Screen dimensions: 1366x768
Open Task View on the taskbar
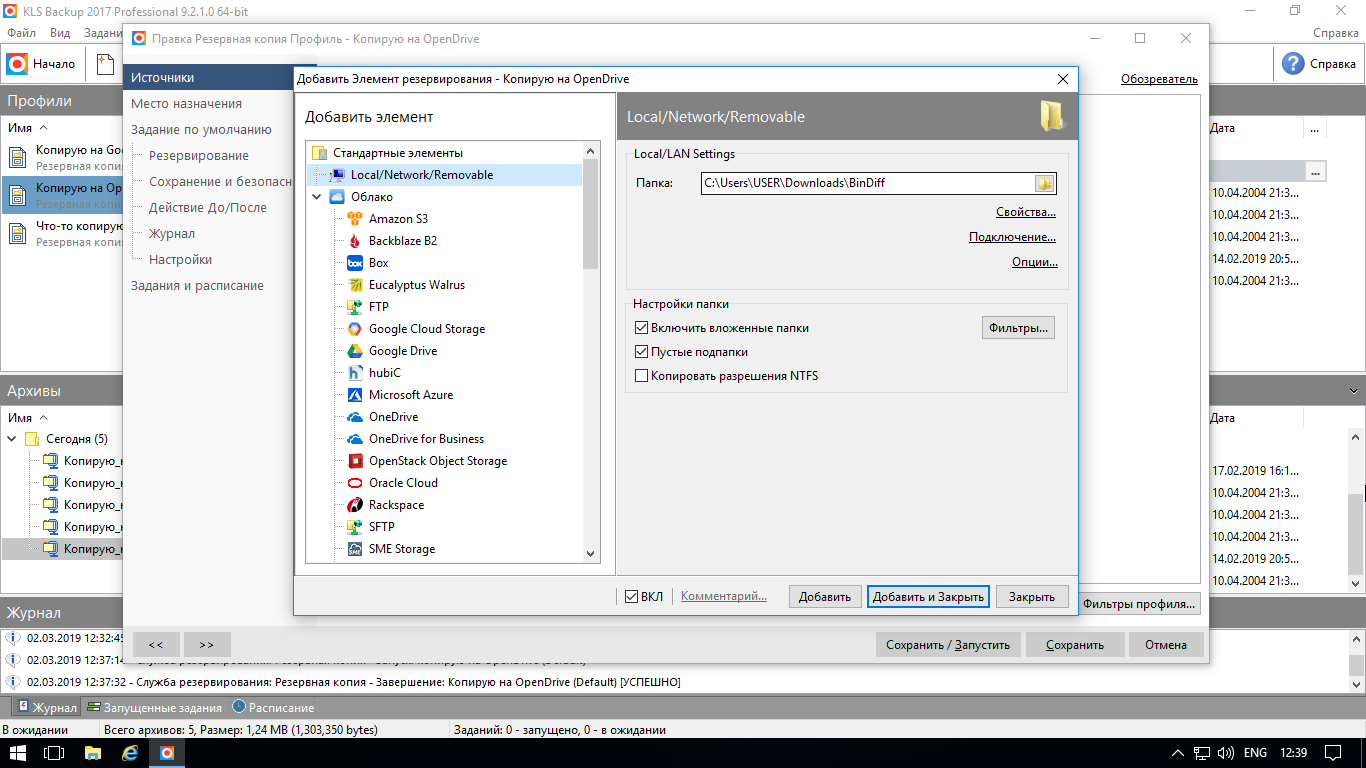(54, 752)
